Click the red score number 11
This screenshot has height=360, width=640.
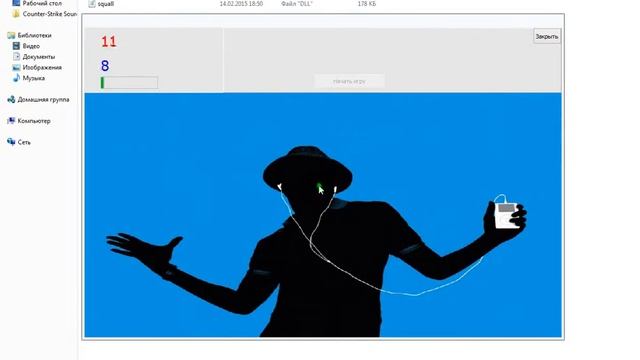coord(109,42)
